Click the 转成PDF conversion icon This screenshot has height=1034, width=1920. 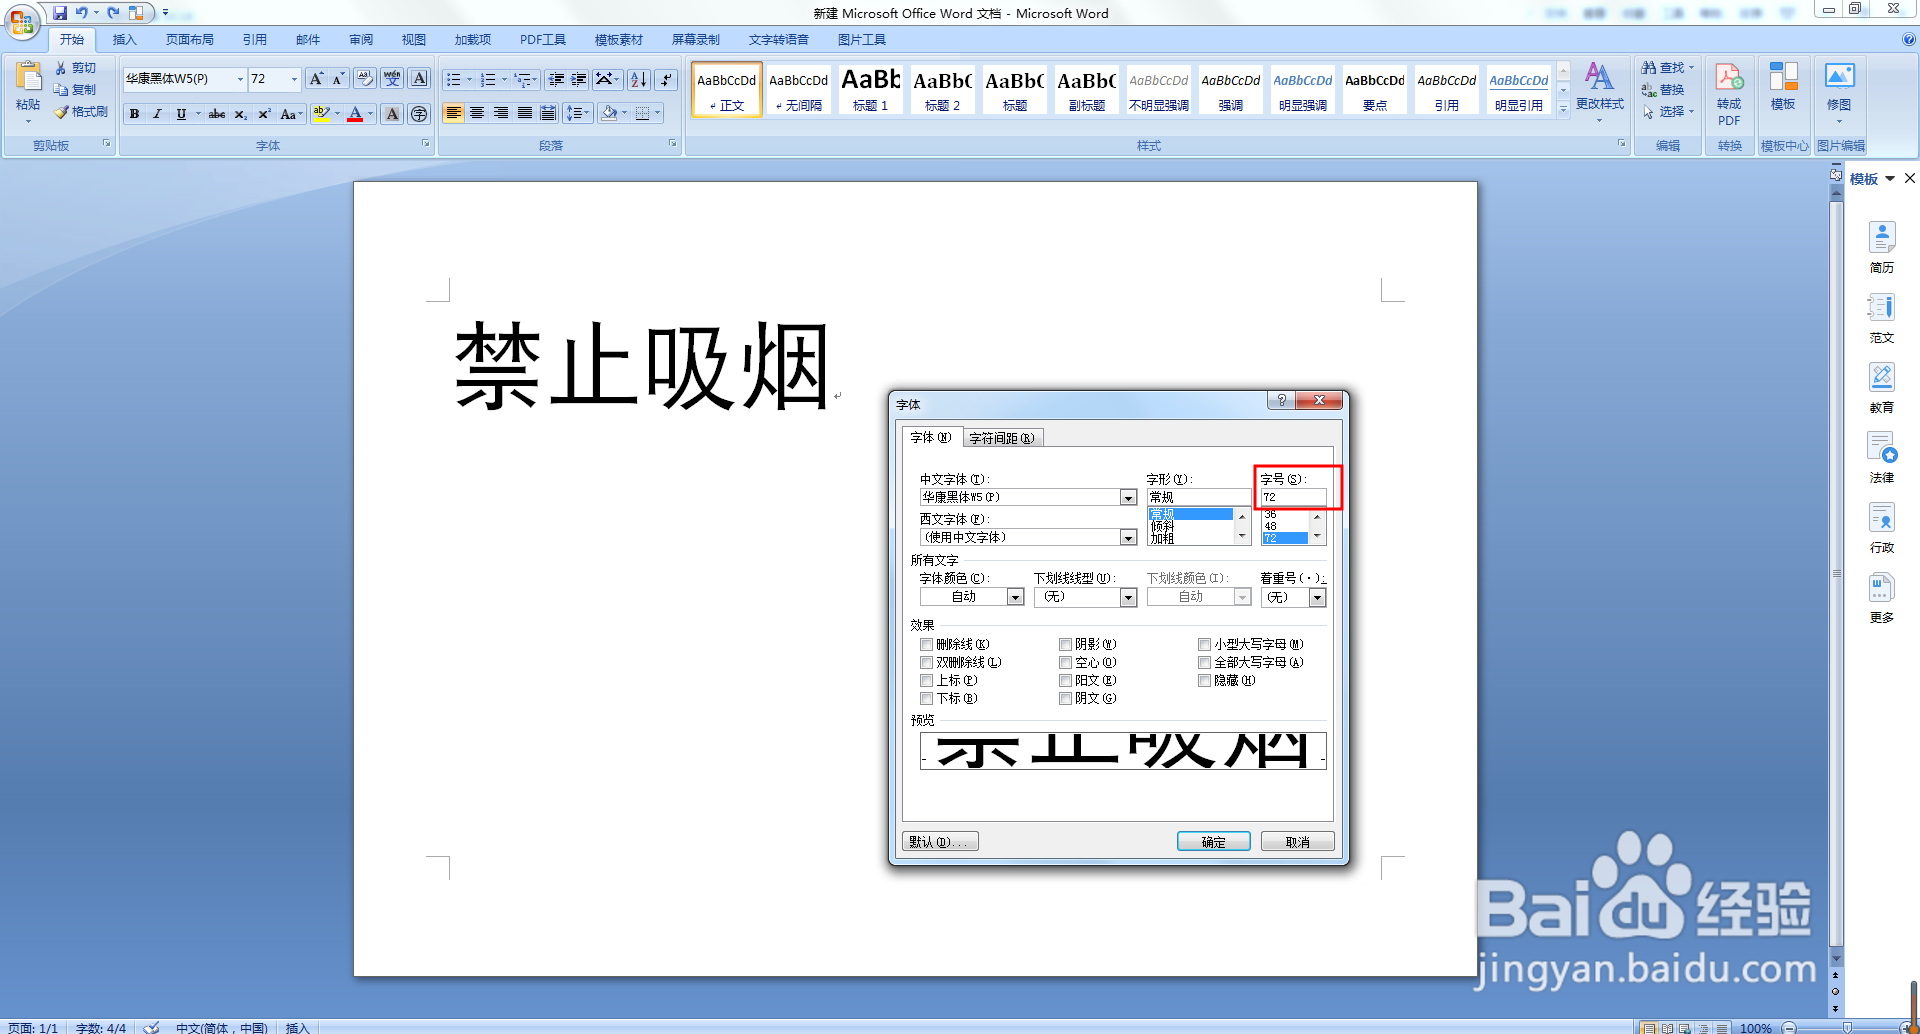tap(1729, 90)
